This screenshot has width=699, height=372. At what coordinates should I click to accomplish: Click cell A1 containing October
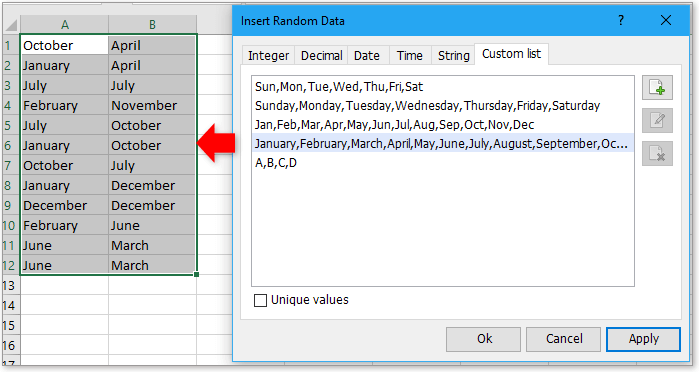64,45
